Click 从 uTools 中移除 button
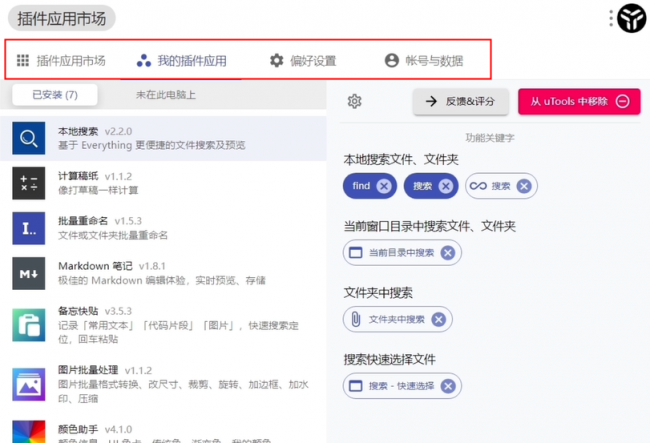Screen dimensions: 650x443 579,101
